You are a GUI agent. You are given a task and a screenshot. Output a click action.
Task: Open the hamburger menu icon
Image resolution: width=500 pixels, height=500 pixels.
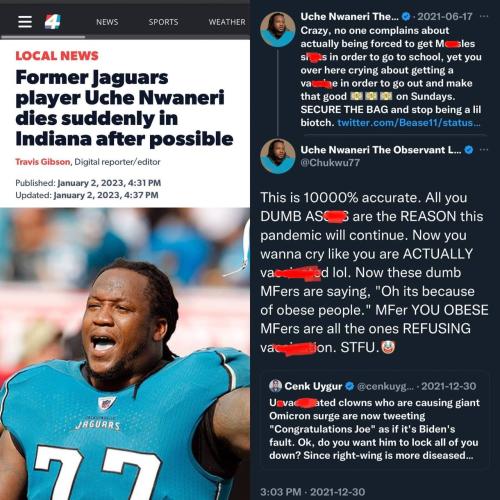[x=25, y=22]
